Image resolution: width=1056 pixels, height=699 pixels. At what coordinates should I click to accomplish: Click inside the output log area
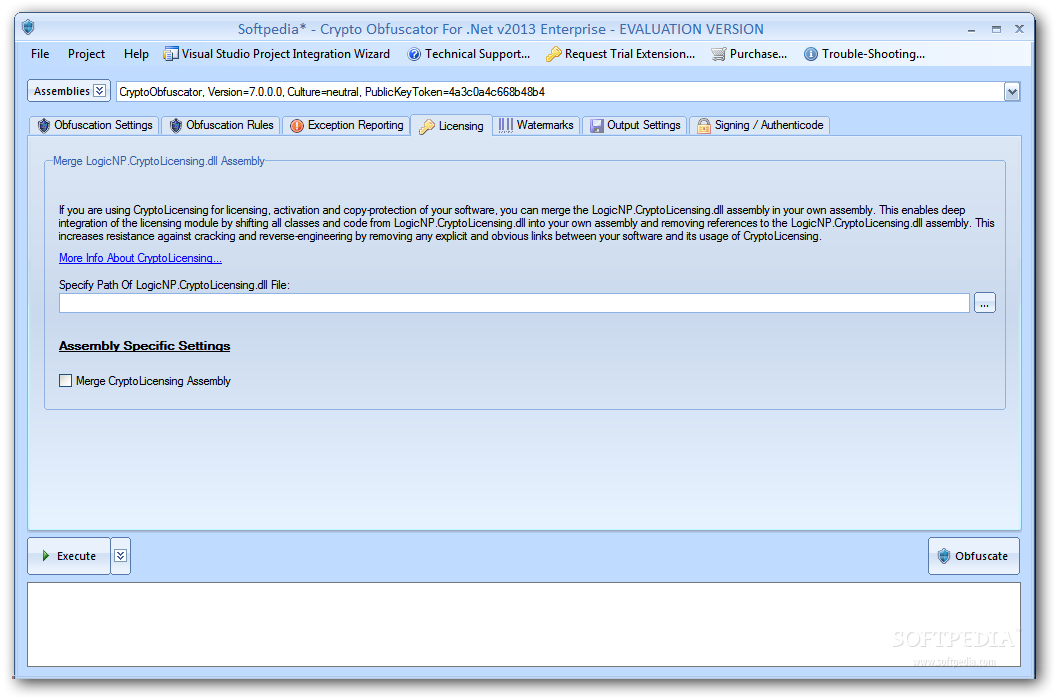pos(523,624)
